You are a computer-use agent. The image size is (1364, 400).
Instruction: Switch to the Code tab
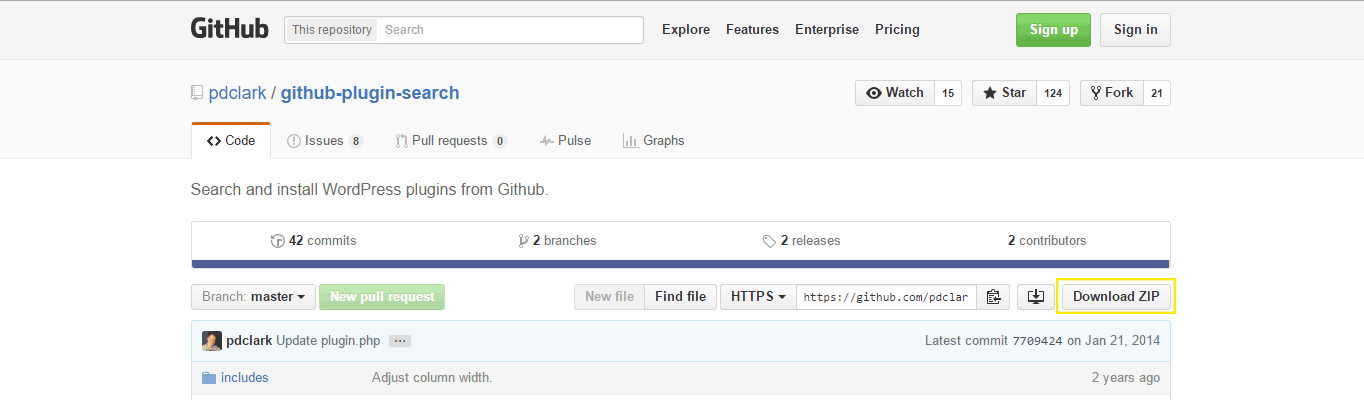[230, 141]
